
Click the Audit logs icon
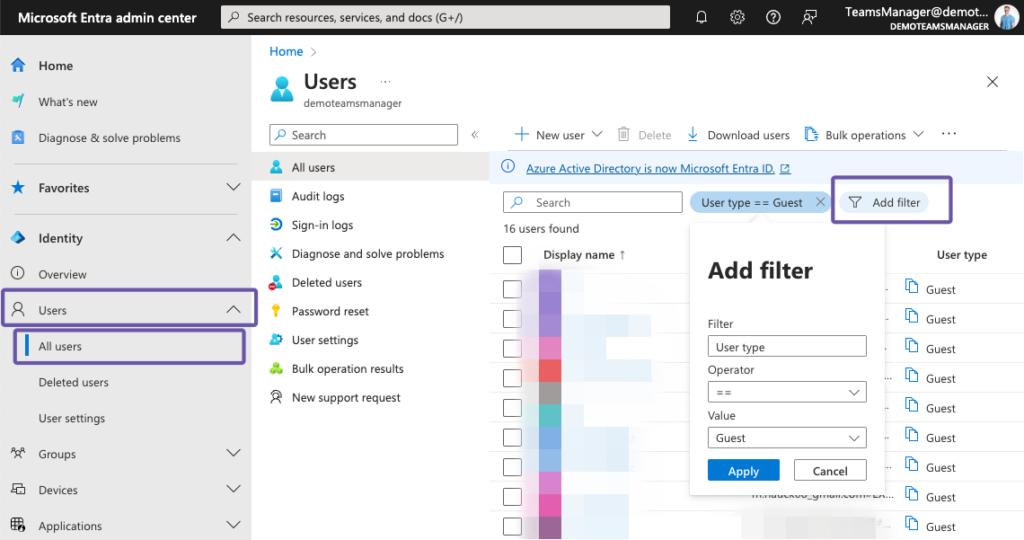click(276, 196)
